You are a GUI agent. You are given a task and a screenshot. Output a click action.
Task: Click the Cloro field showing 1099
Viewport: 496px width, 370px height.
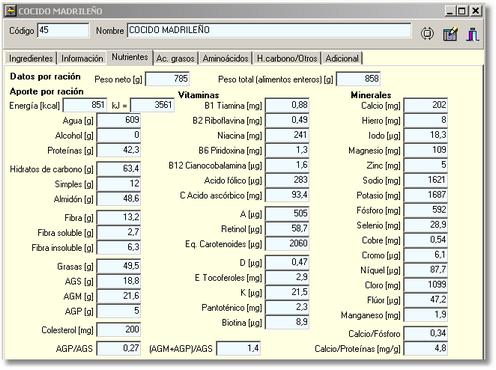[x=426, y=285]
